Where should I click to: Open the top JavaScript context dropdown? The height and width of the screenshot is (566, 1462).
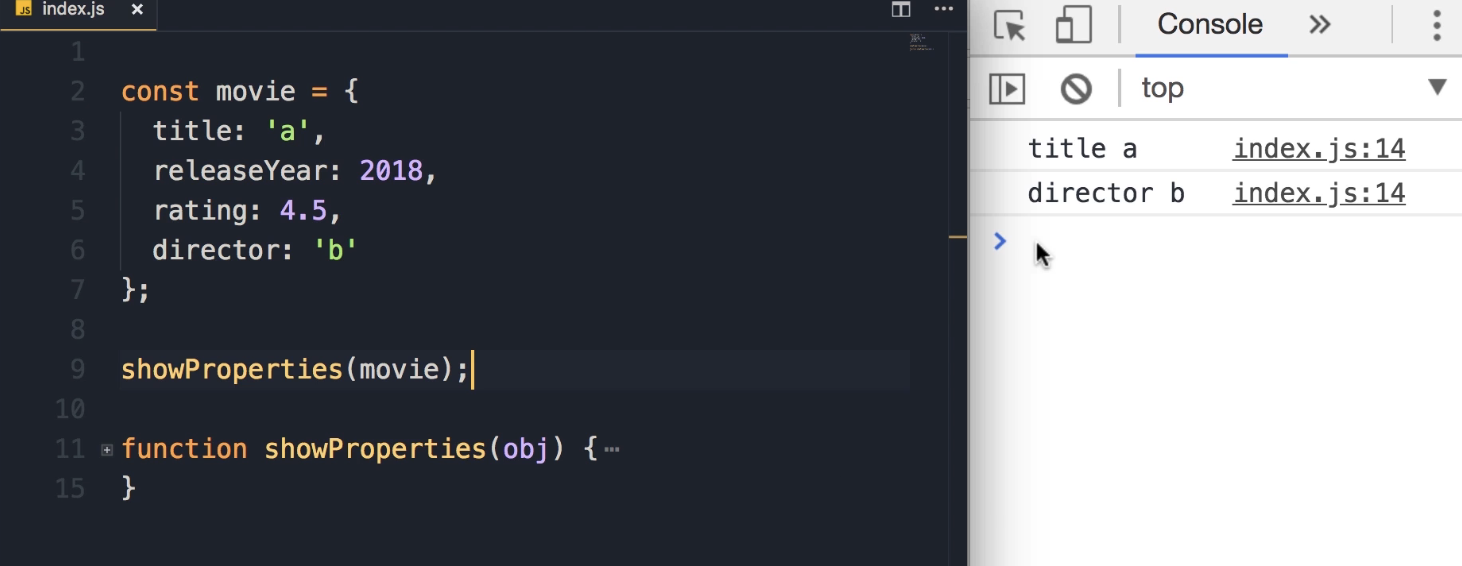[x=1436, y=88]
